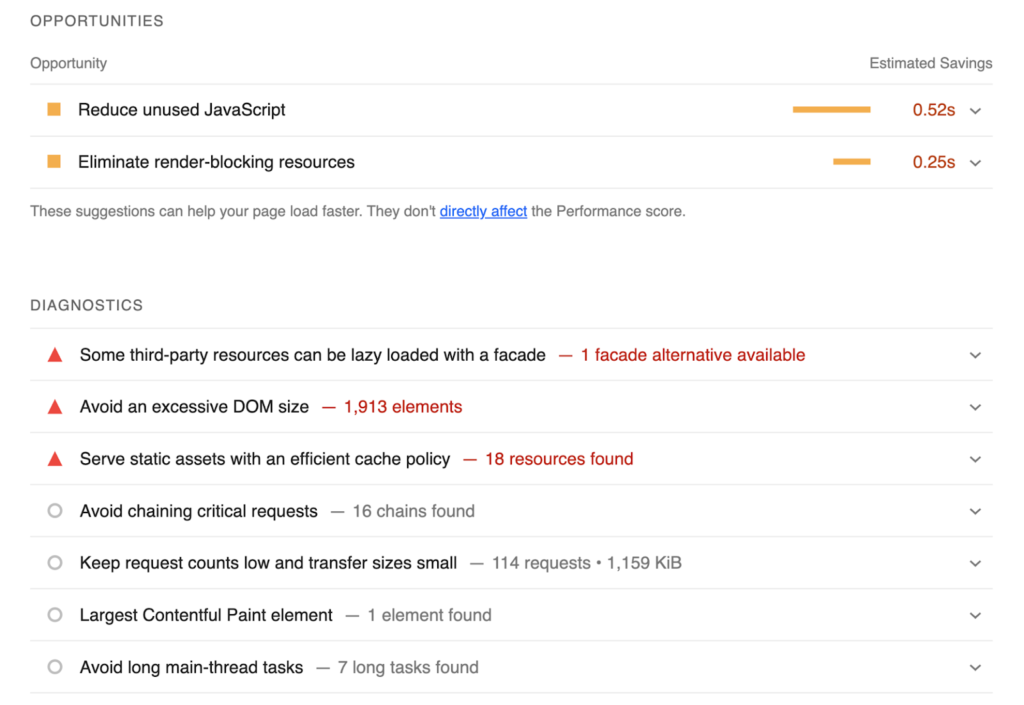Click the circle icon beside Largest Contentful Paint element
The image size is (1024, 705).
click(x=55, y=615)
